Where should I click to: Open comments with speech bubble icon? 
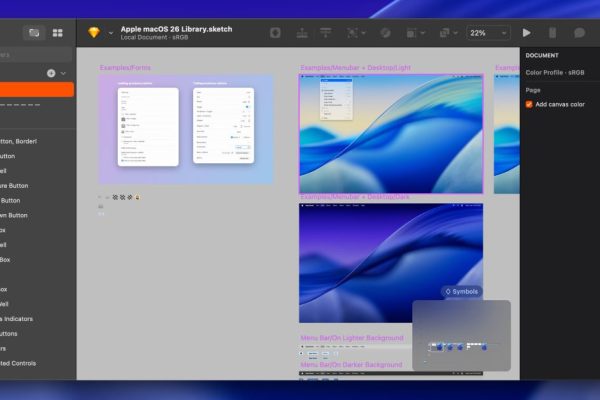point(579,33)
